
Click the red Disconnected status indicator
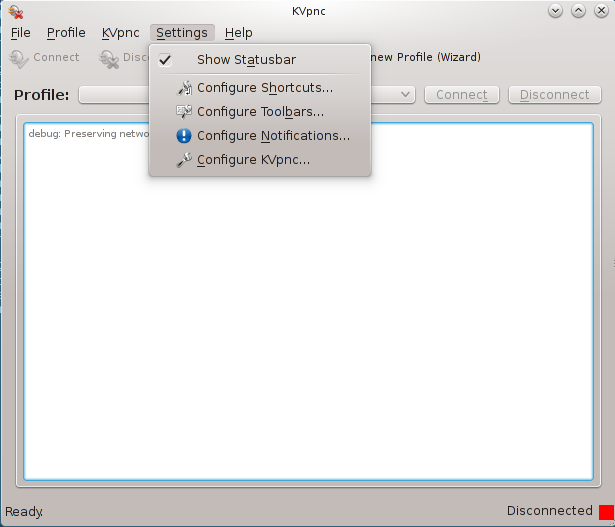click(606, 512)
